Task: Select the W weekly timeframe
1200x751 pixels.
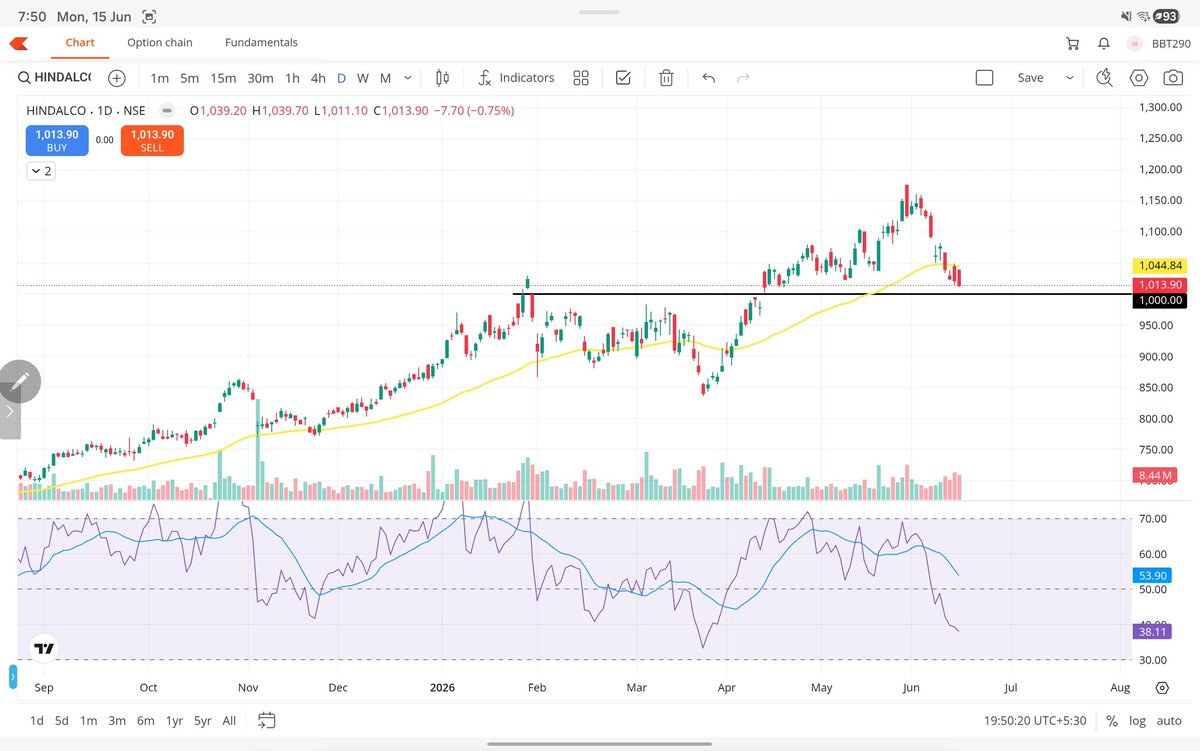Action: point(363,78)
